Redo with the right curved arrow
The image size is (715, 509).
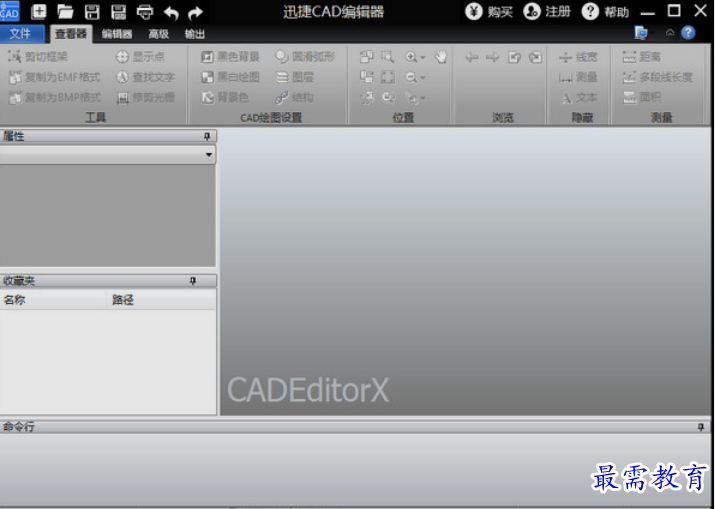coord(195,12)
